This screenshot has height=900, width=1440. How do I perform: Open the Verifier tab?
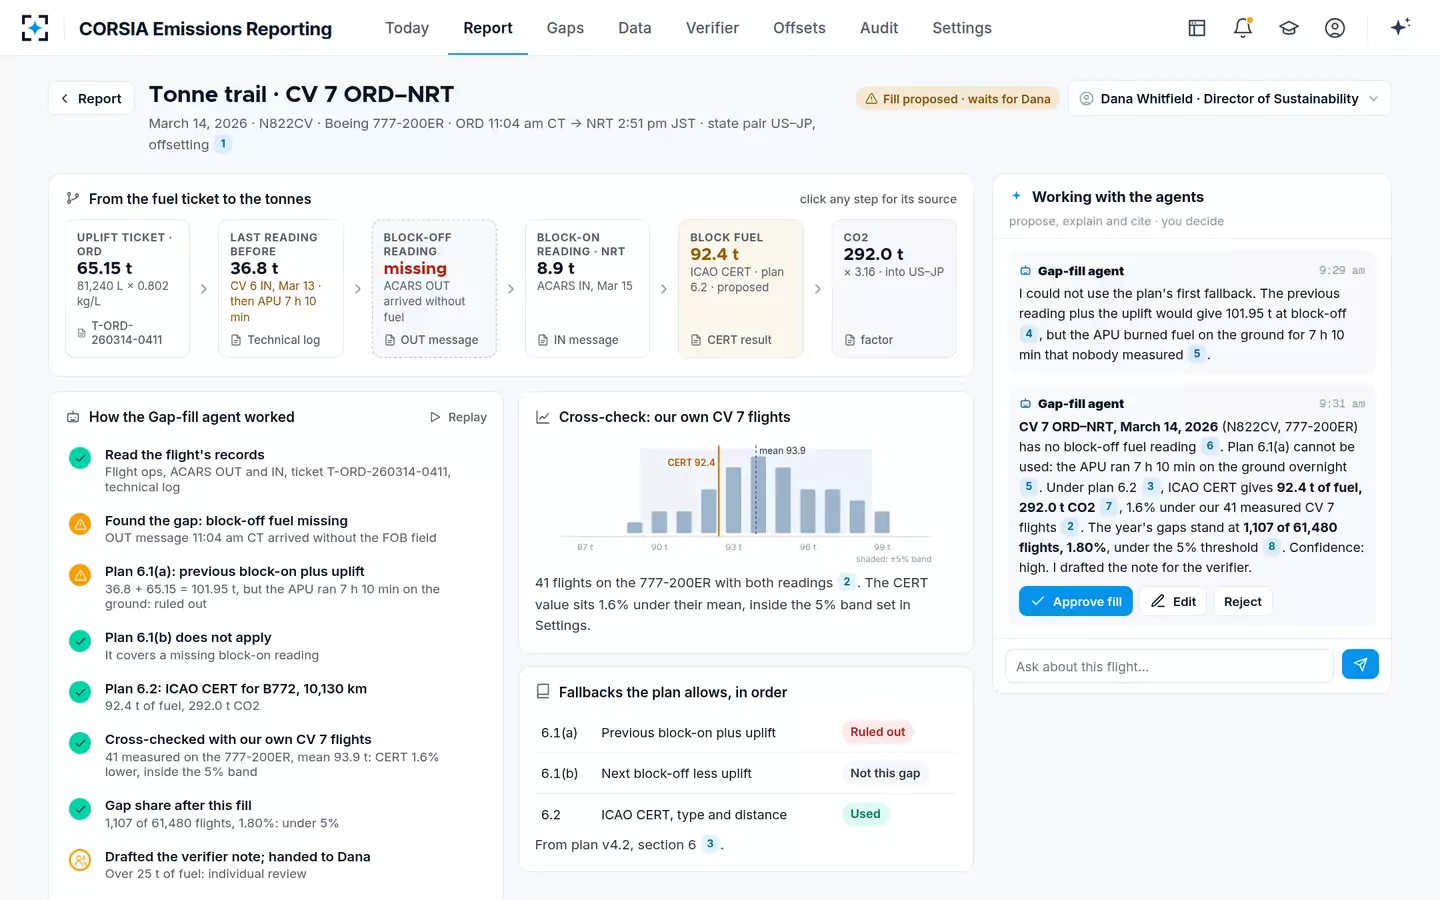click(712, 28)
